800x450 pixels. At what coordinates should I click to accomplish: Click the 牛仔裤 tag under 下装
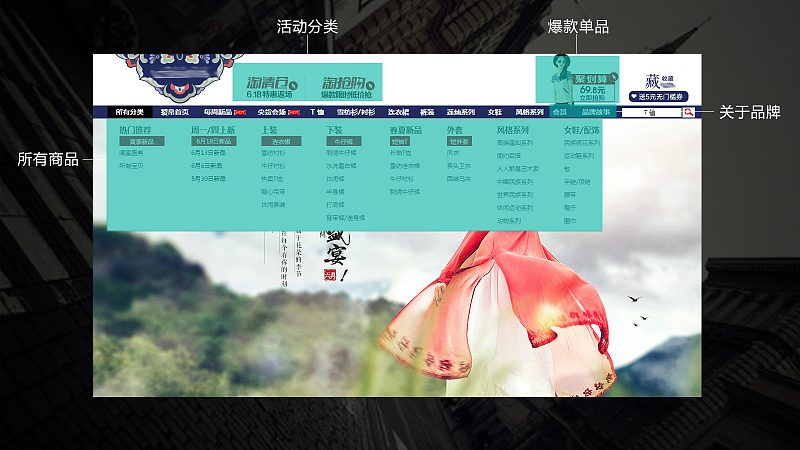(x=342, y=142)
